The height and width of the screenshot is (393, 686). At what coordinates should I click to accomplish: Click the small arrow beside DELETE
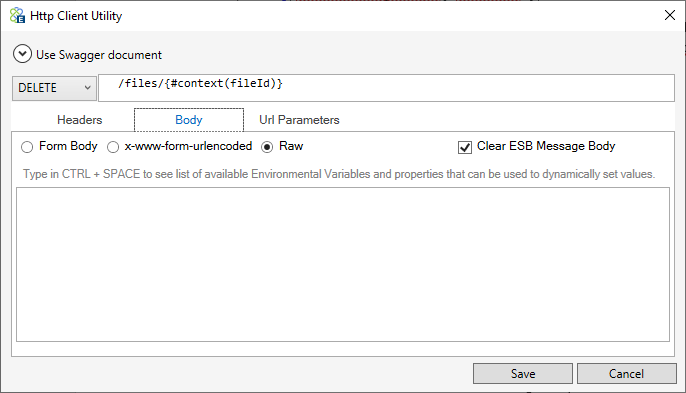click(88, 88)
